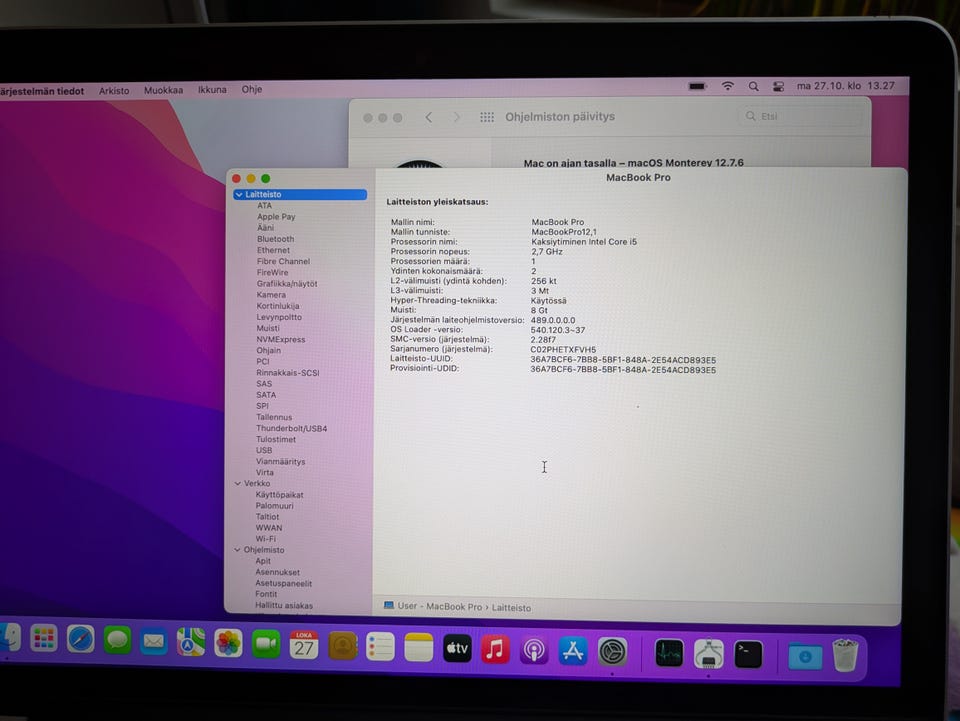Open Arkisto menu
This screenshot has height=721, width=960.
point(114,91)
